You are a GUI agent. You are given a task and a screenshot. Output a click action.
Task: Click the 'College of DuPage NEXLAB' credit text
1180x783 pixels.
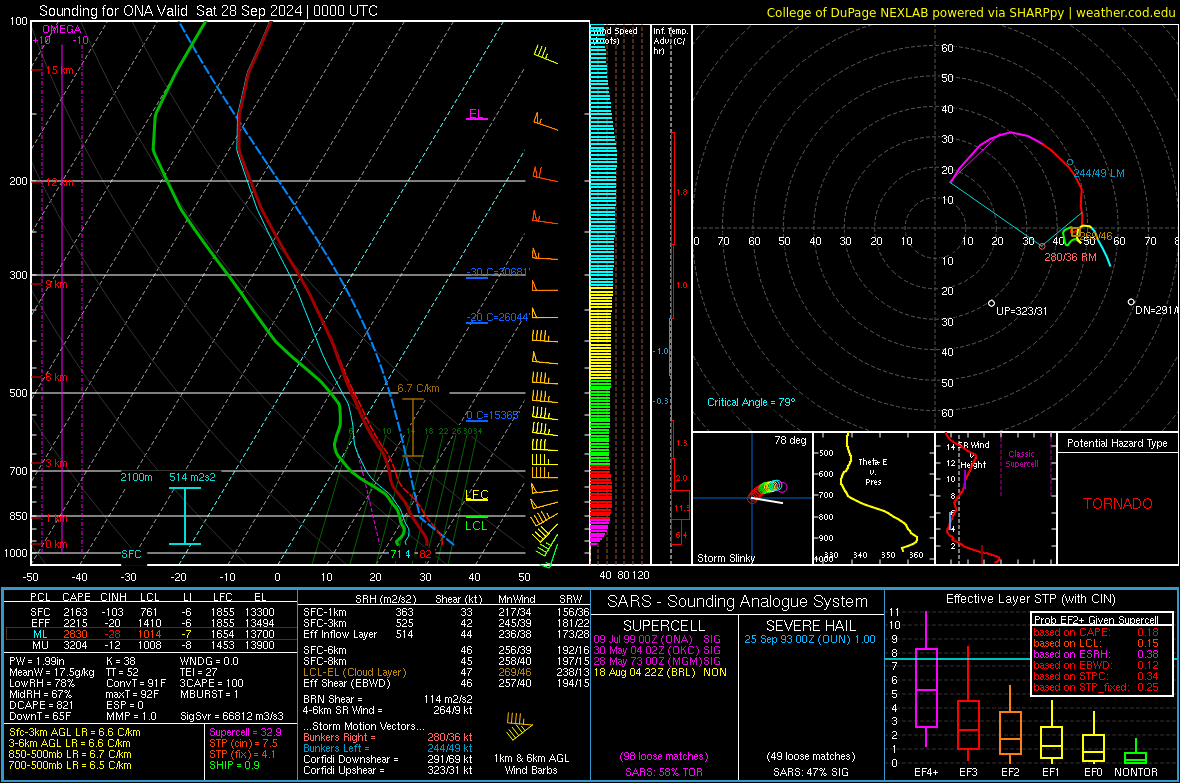(x=853, y=12)
